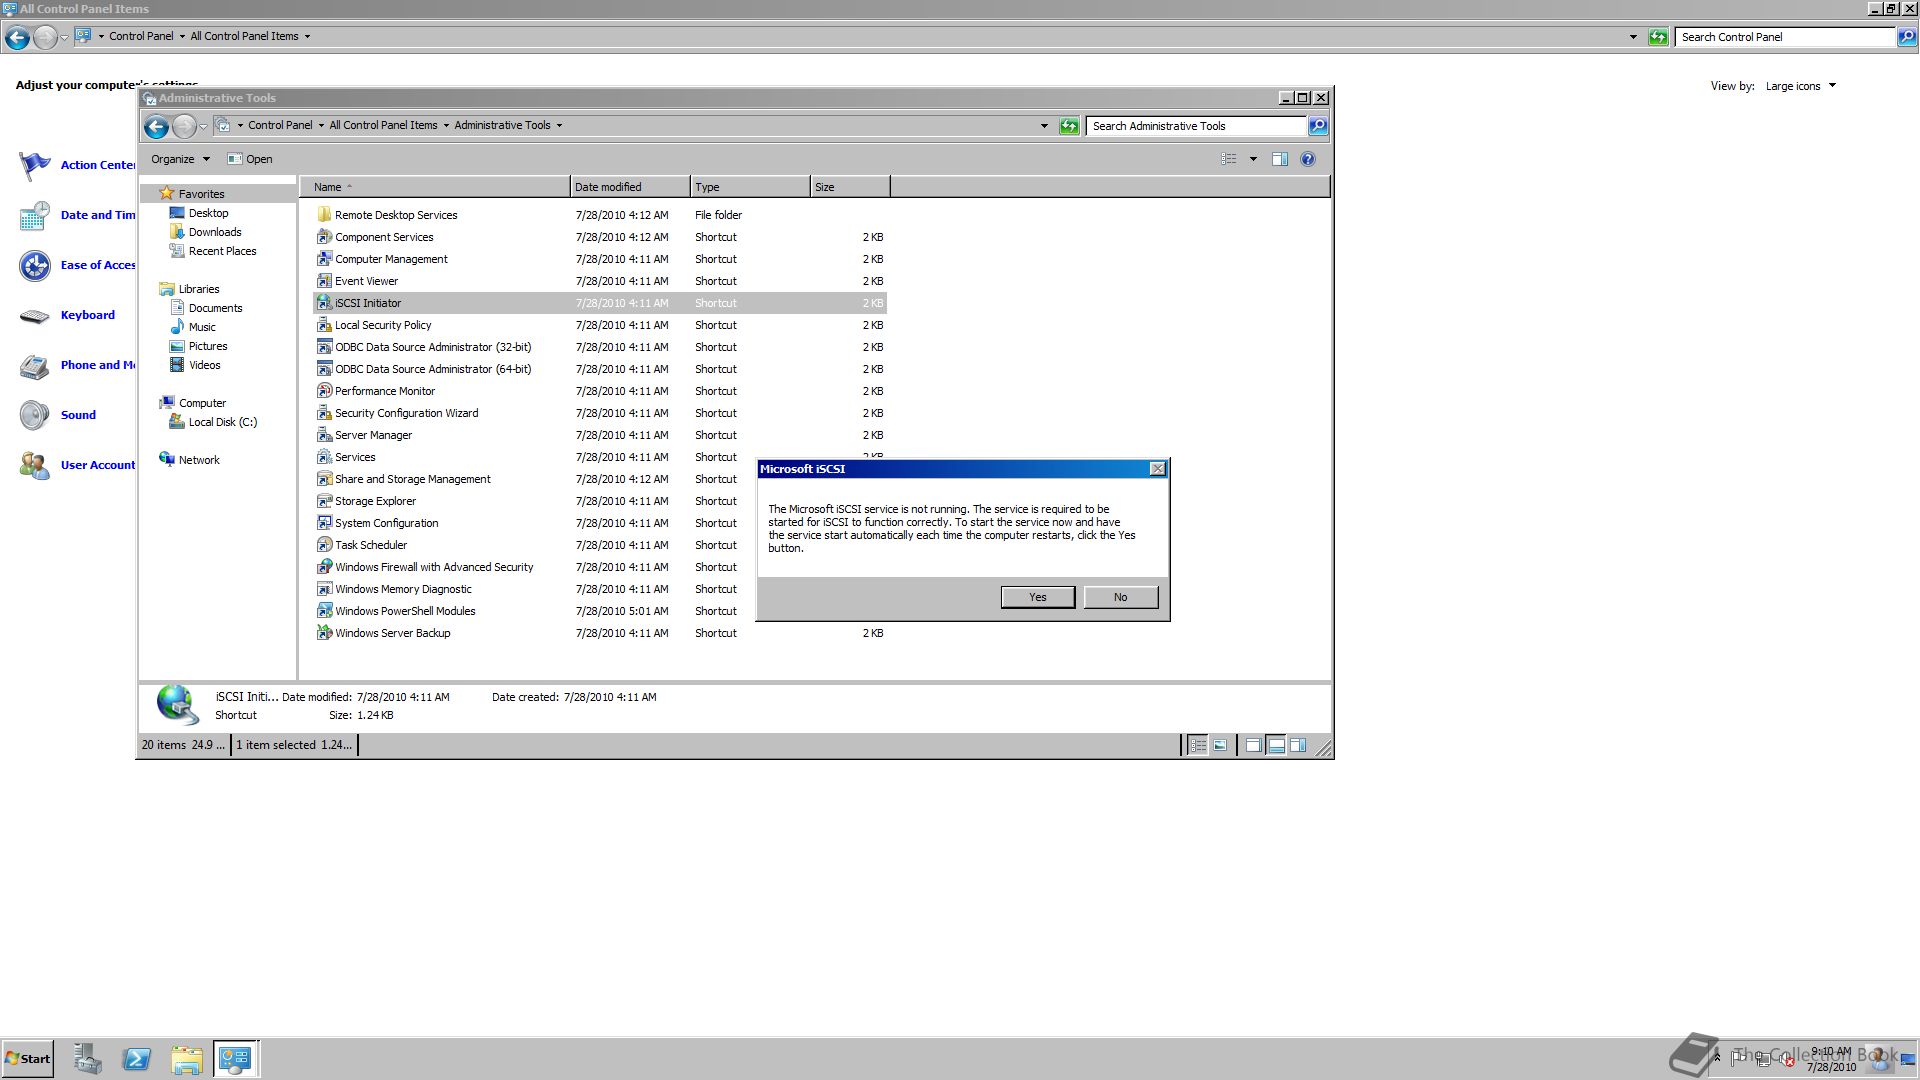This screenshot has width=1920, height=1080.
Task: Select the Task Scheduler icon
Action: point(324,545)
